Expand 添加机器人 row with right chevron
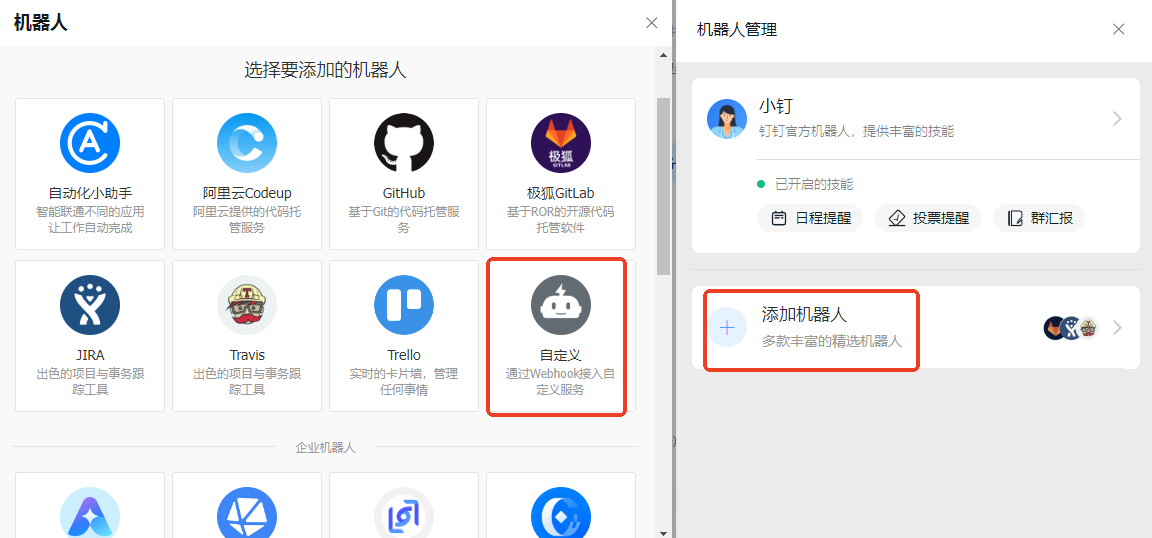The width and height of the screenshot is (1152, 538). click(x=1117, y=328)
